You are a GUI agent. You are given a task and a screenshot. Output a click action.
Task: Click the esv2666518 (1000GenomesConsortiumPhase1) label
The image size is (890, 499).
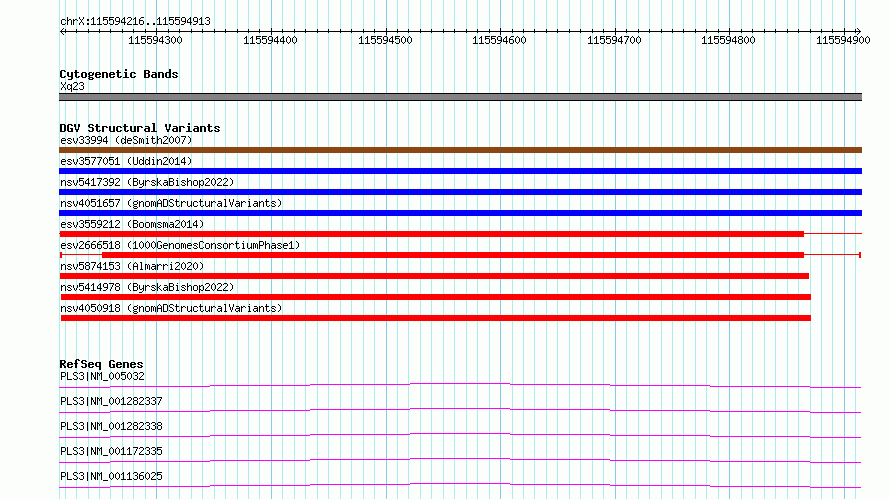pos(180,245)
